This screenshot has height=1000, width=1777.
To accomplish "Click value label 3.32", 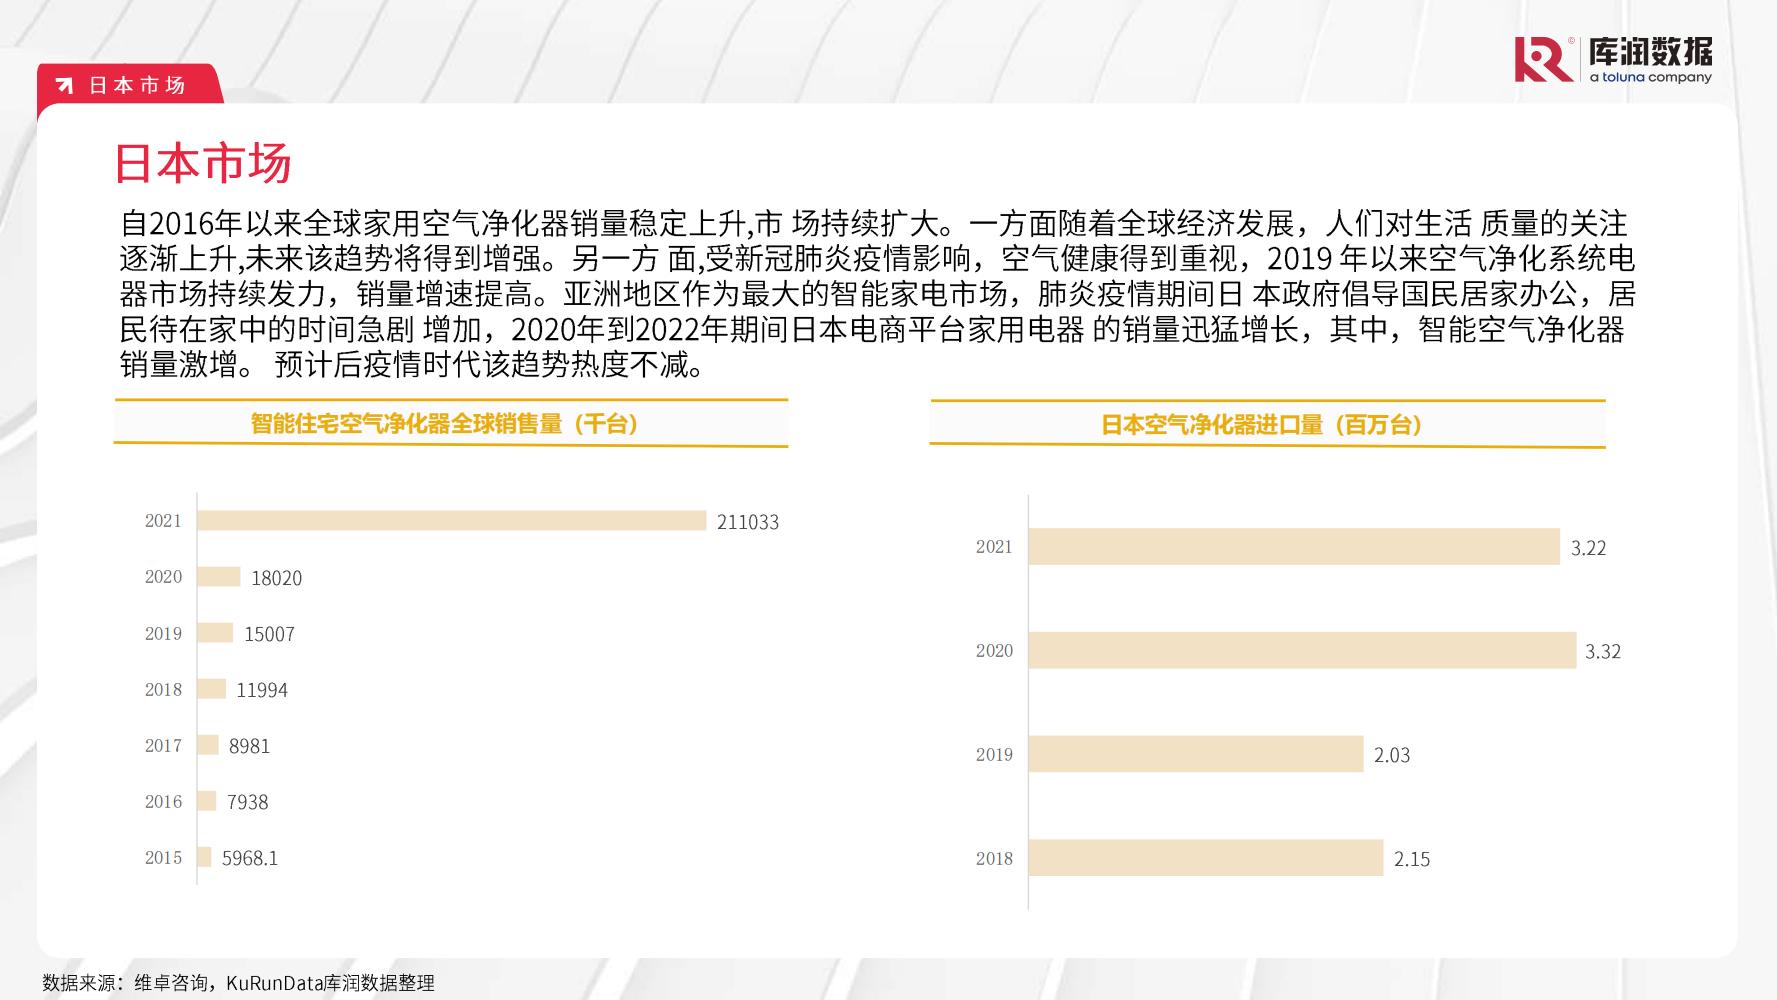I will pyautogui.click(x=1603, y=652).
